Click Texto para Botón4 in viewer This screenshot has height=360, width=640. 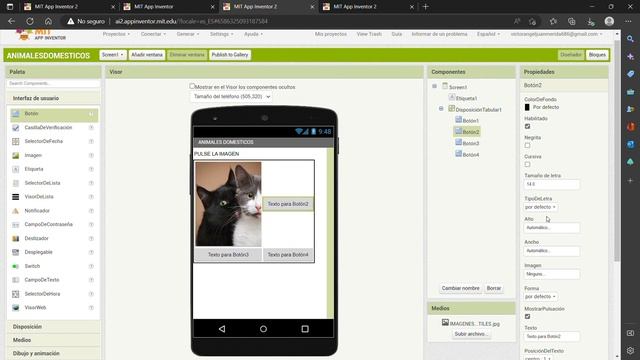[288, 255]
